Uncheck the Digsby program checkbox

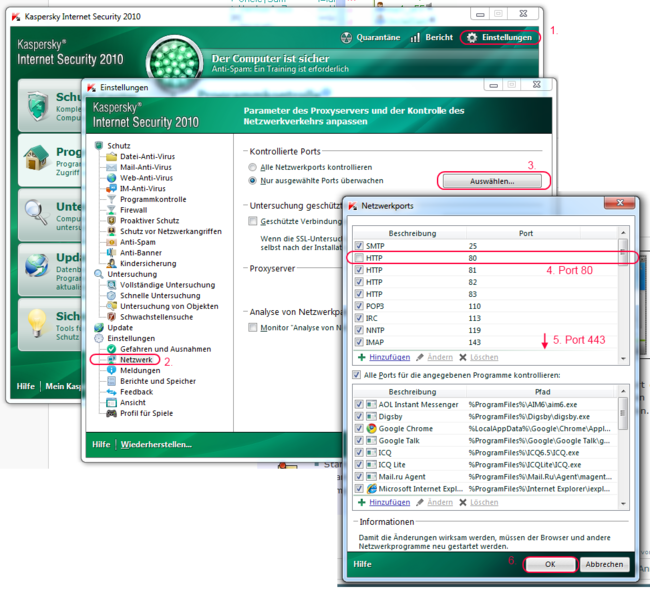pyautogui.click(x=359, y=416)
